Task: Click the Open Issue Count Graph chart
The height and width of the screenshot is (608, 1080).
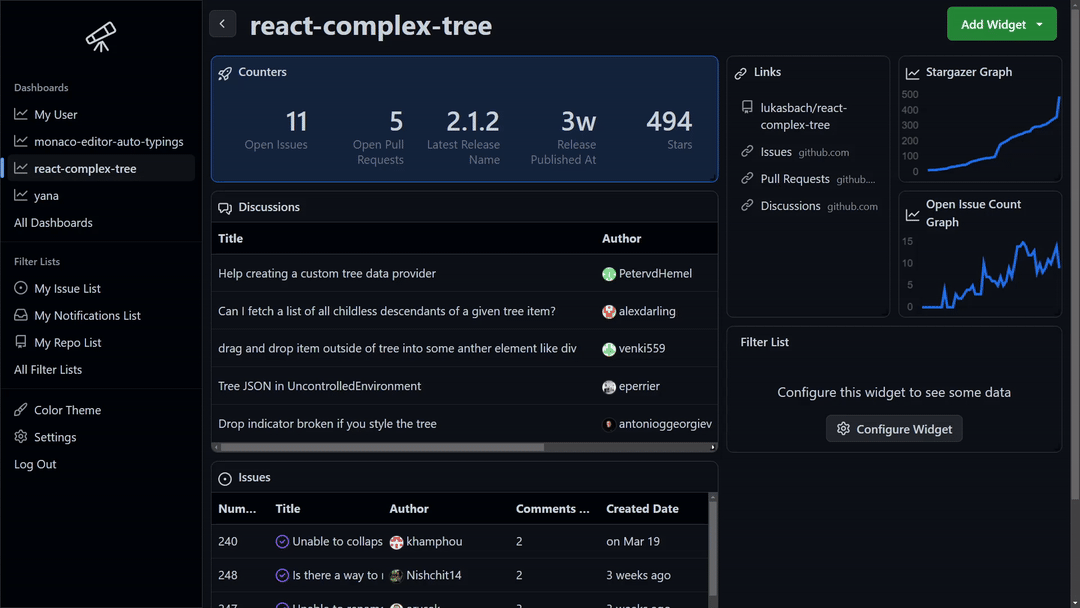Action: [x=981, y=274]
